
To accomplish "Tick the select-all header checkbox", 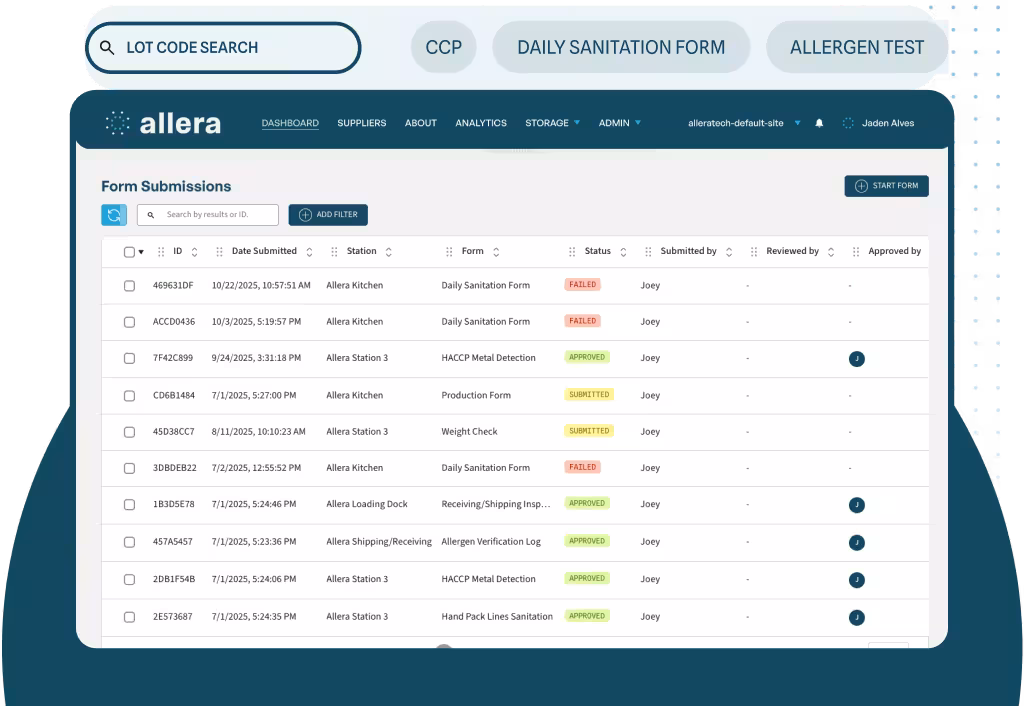I will point(129,252).
